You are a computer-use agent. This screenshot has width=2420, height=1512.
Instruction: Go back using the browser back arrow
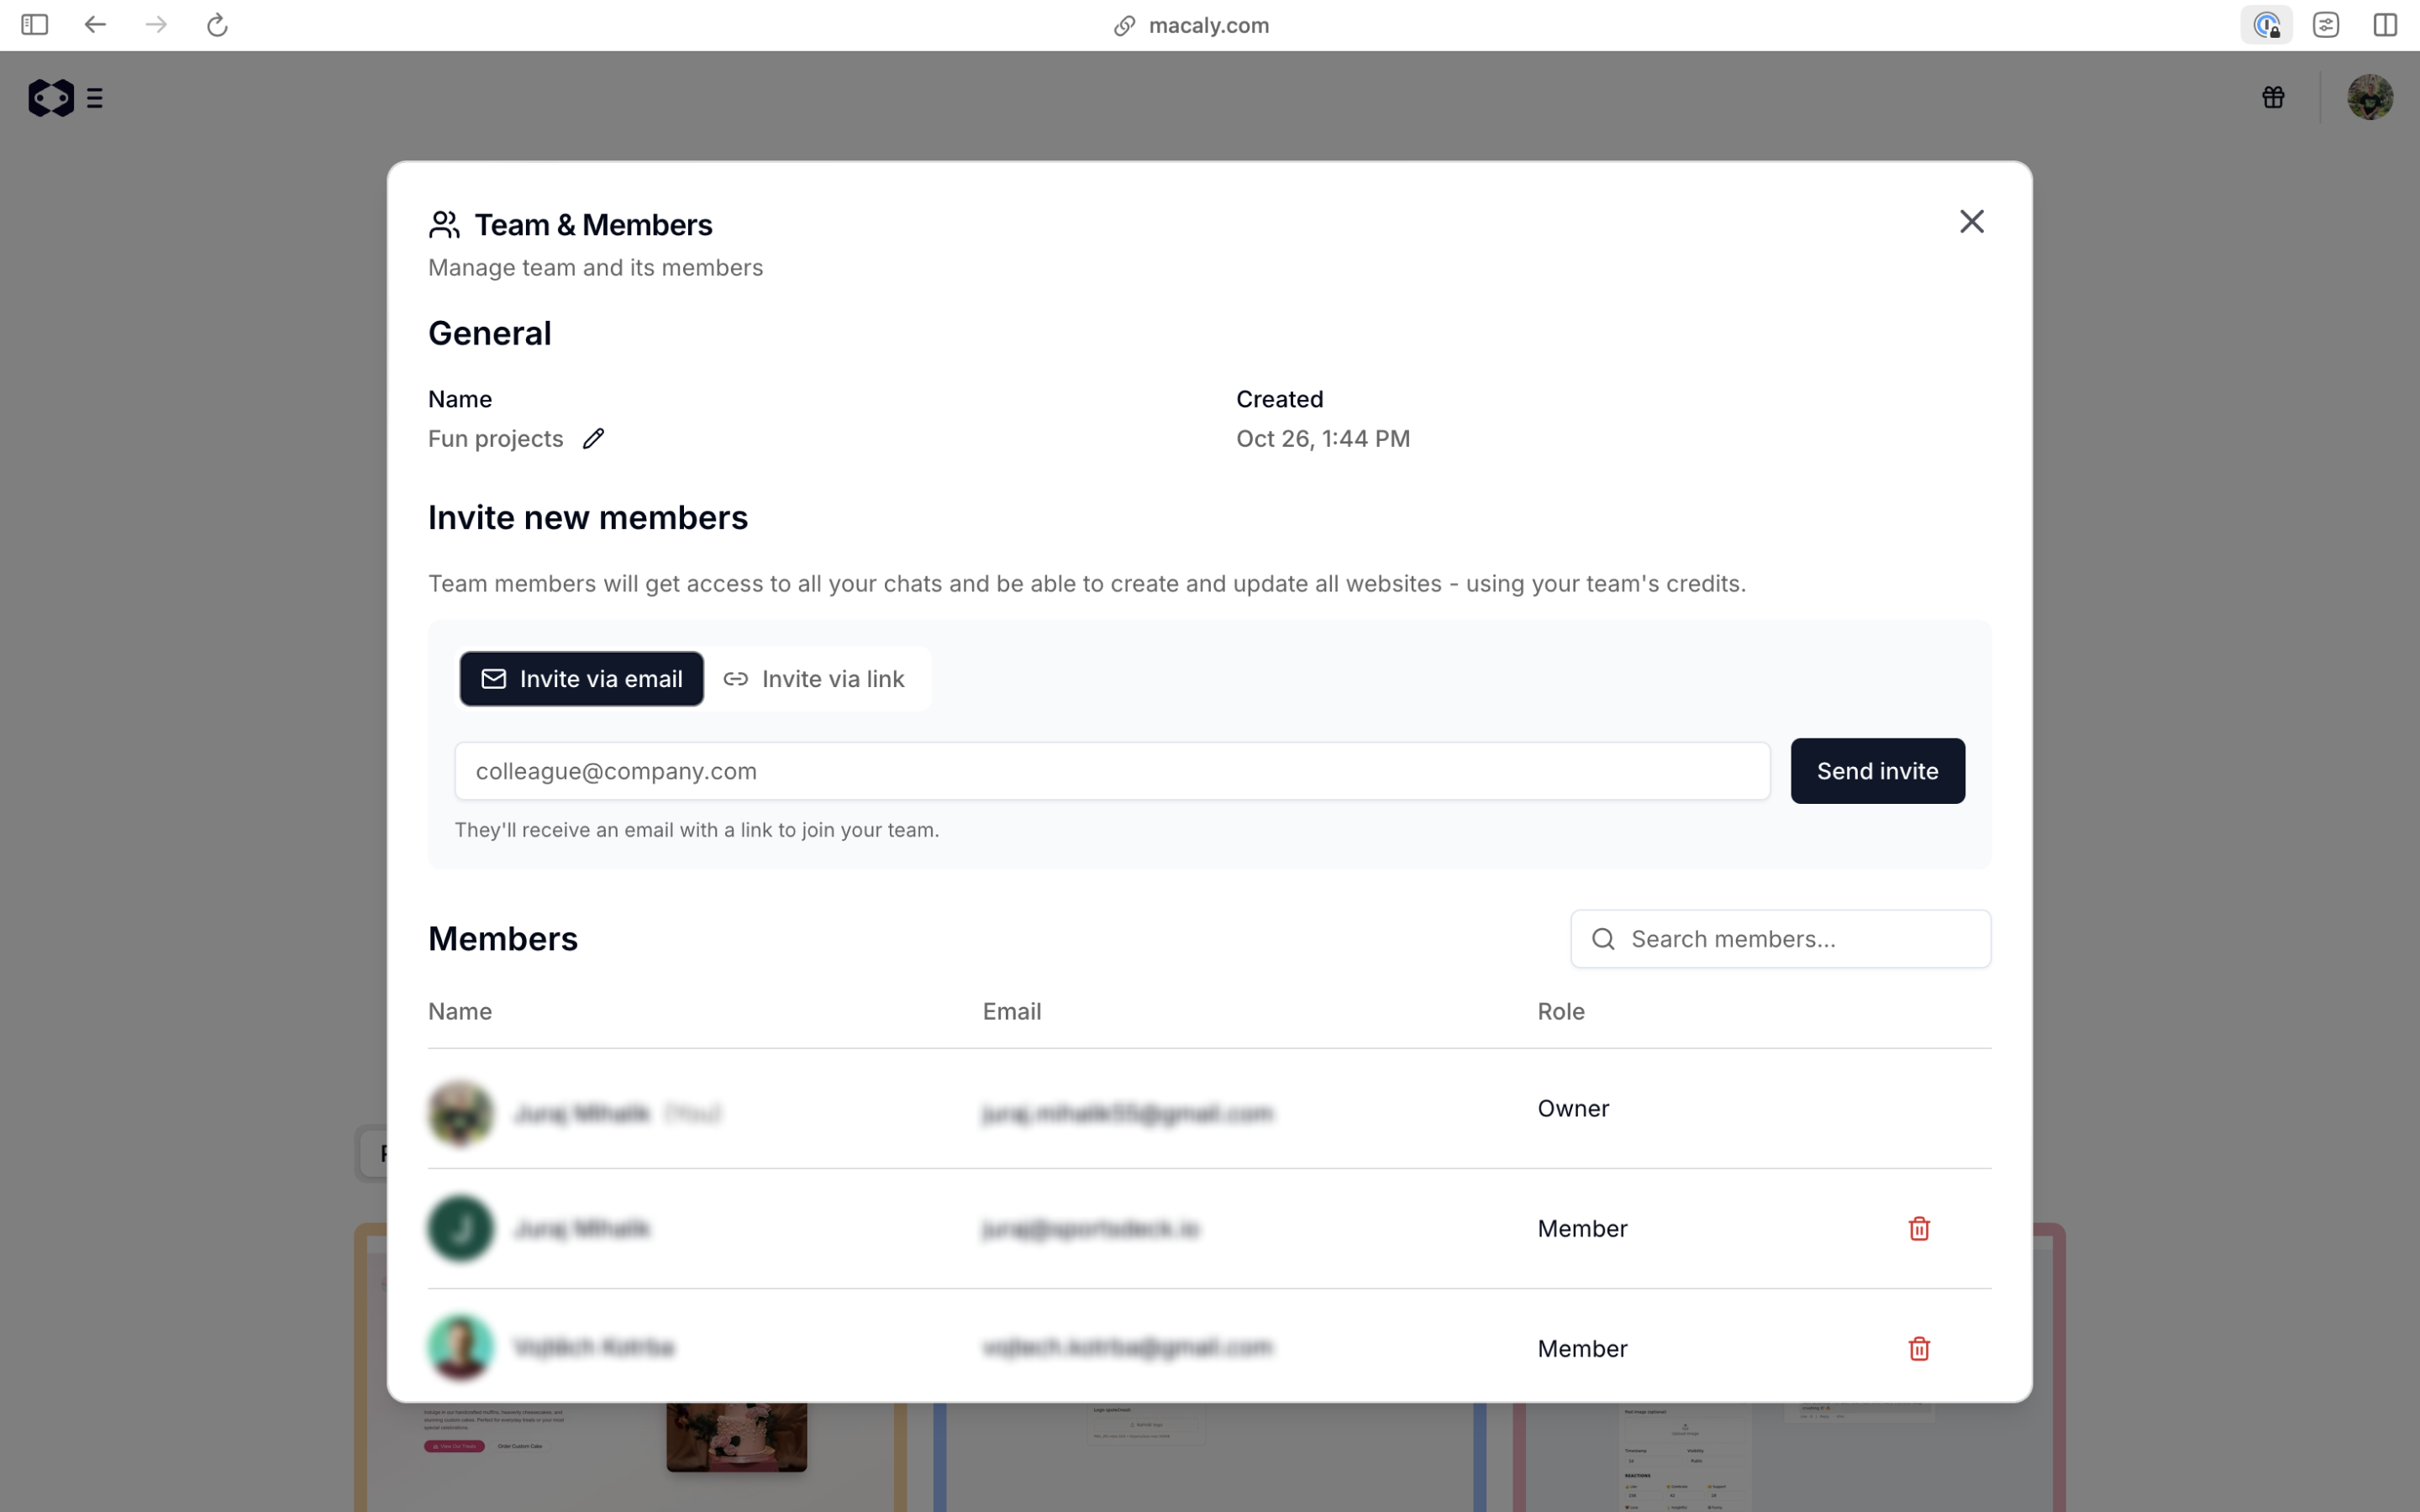(95, 25)
